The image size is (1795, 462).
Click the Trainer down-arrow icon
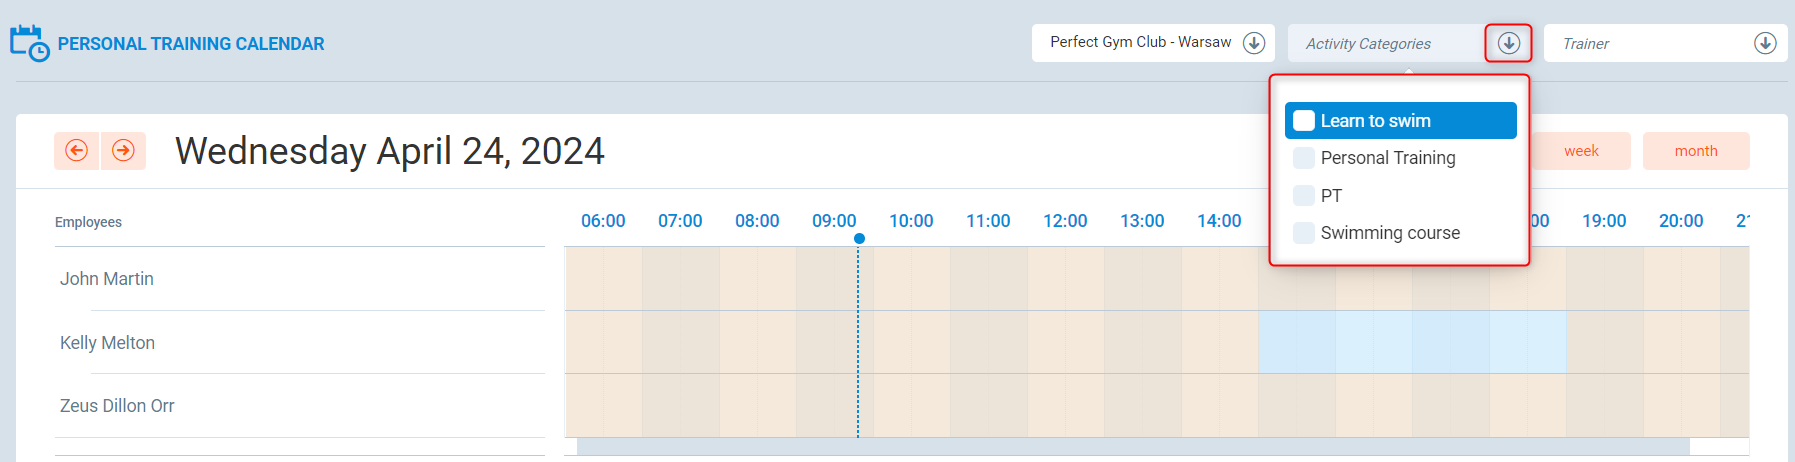[1765, 43]
